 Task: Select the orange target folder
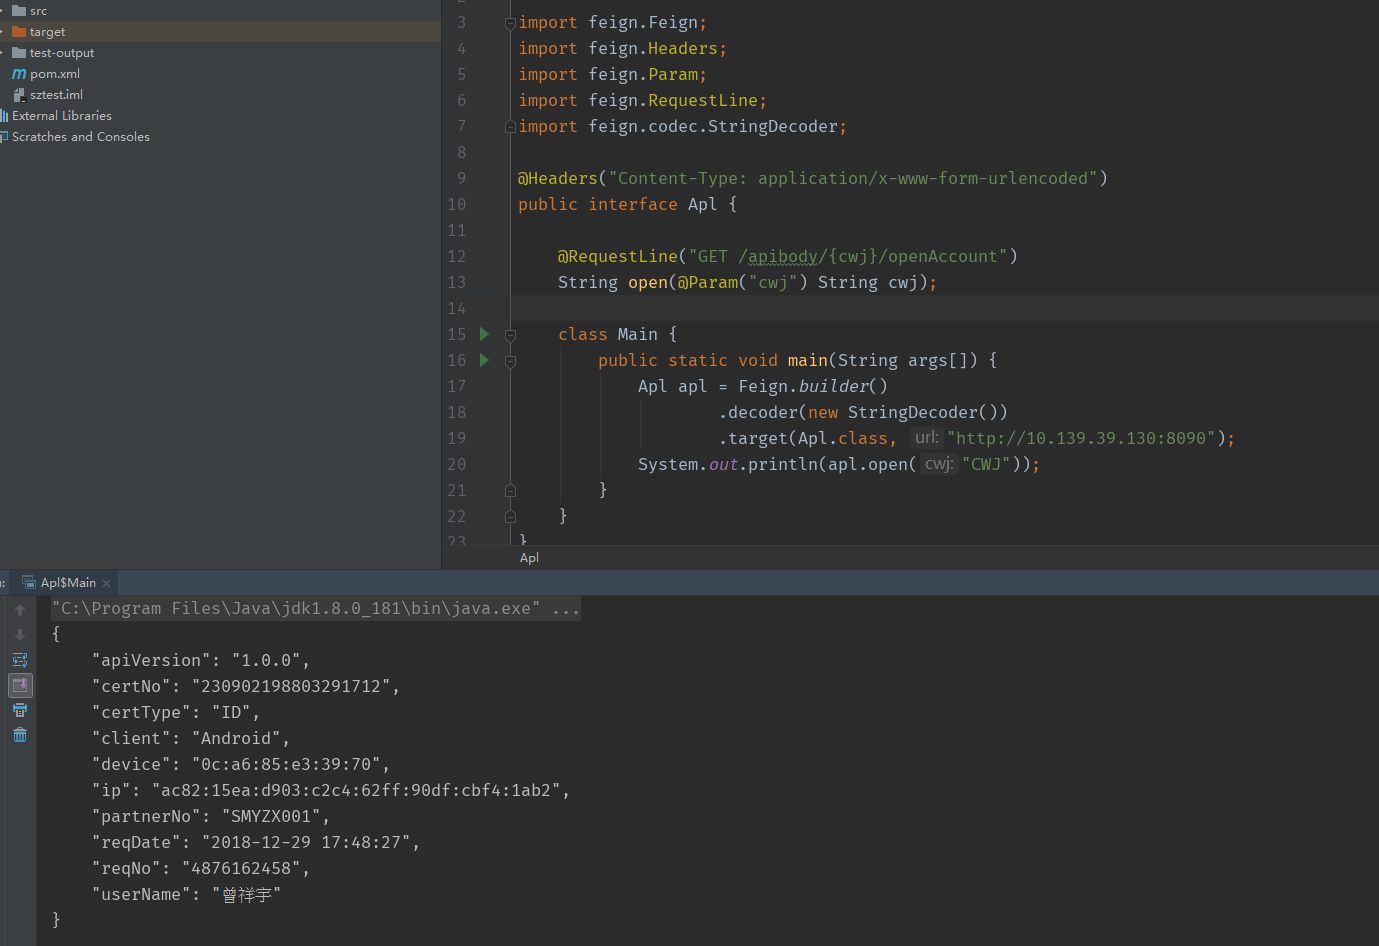coord(46,32)
